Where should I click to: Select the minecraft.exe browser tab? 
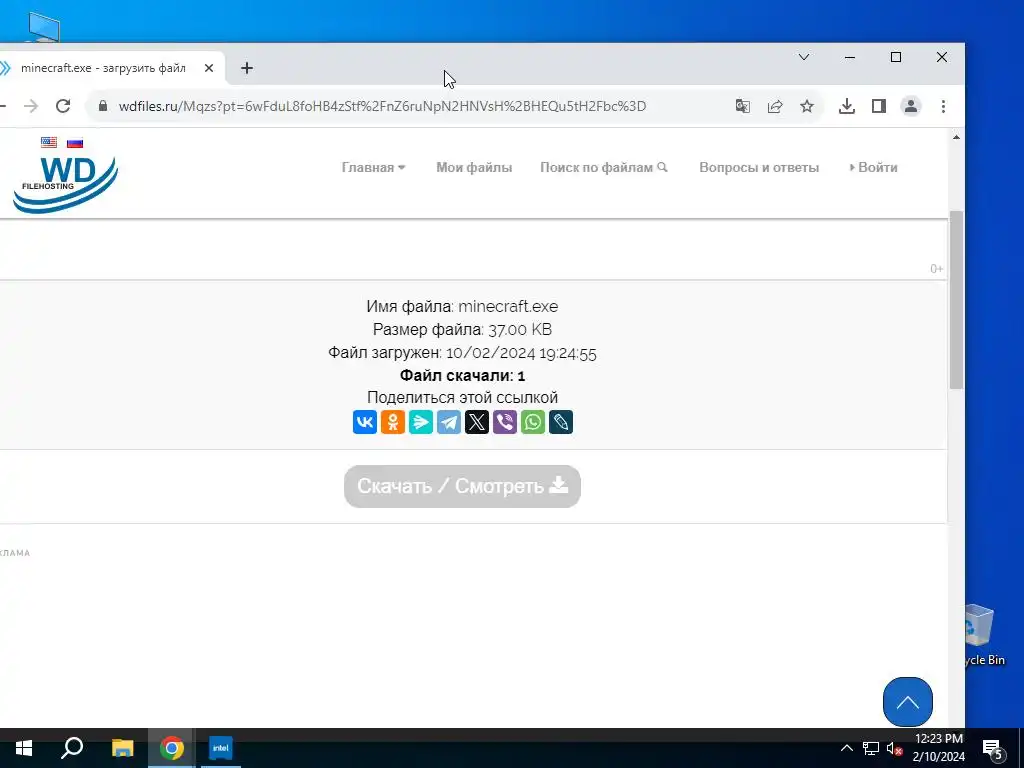click(x=103, y=68)
